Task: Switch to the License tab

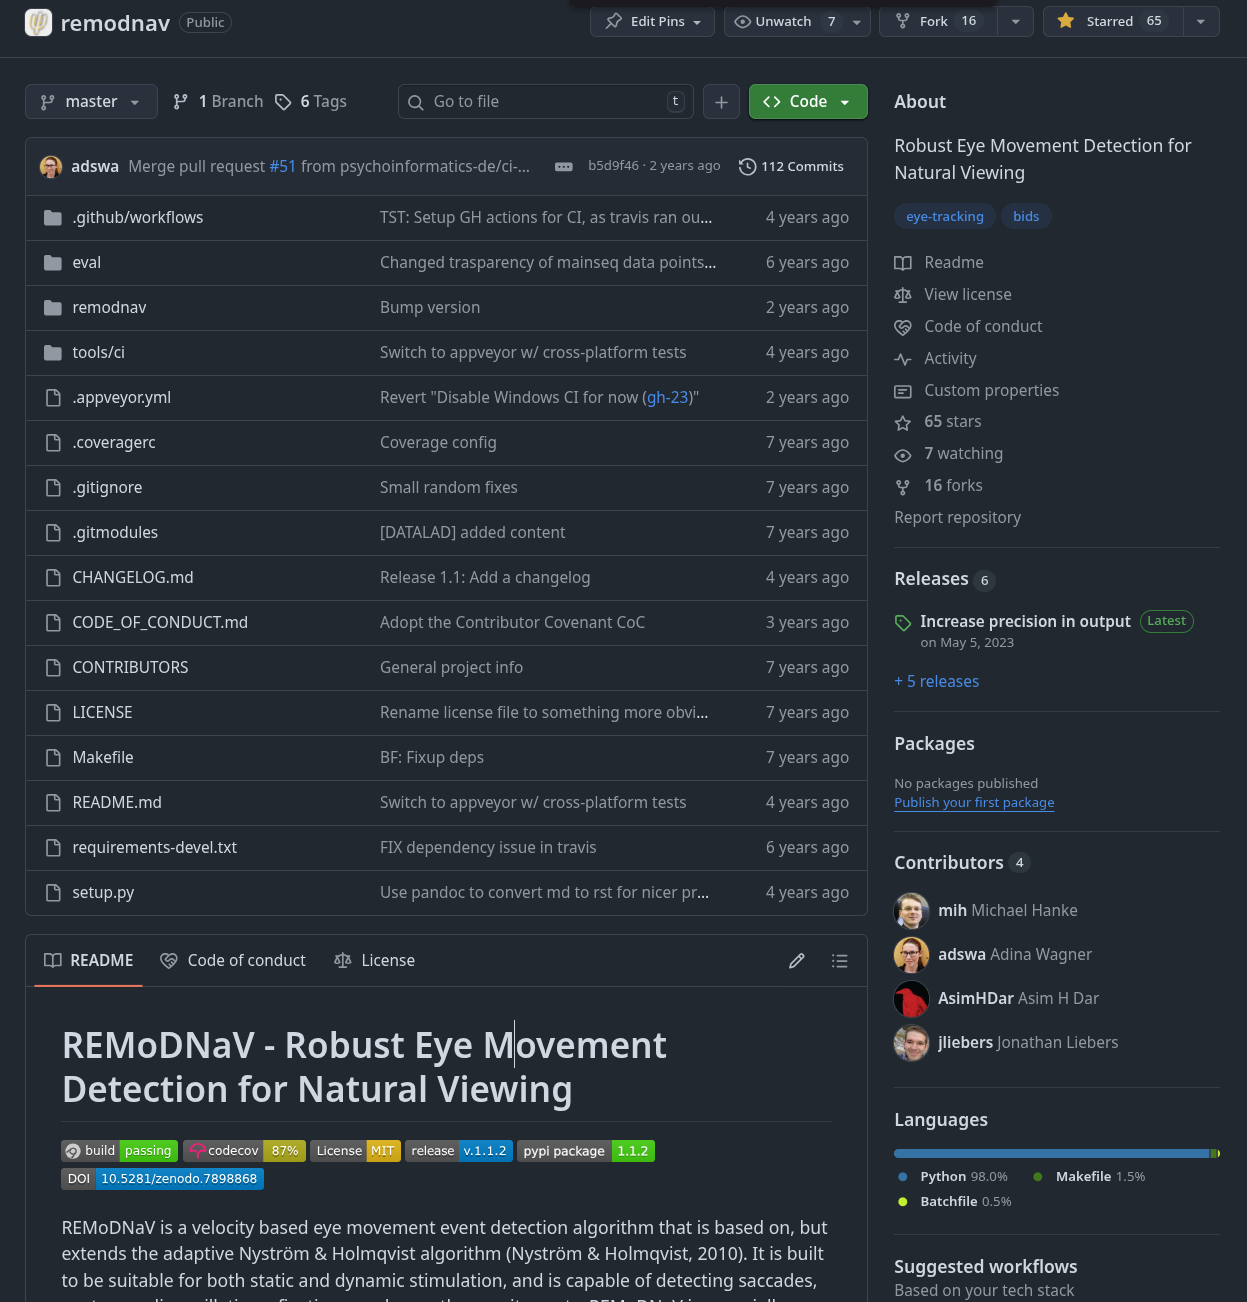Action: pyautogui.click(x=375, y=961)
